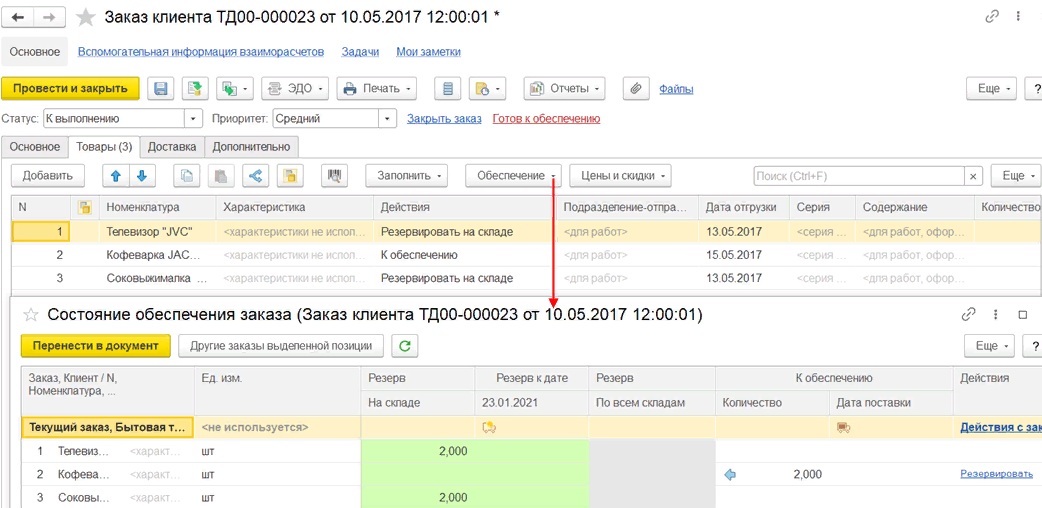The width and height of the screenshot is (1042, 508).
Task: Star the order as a favorite
Action: tap(87, 17)
